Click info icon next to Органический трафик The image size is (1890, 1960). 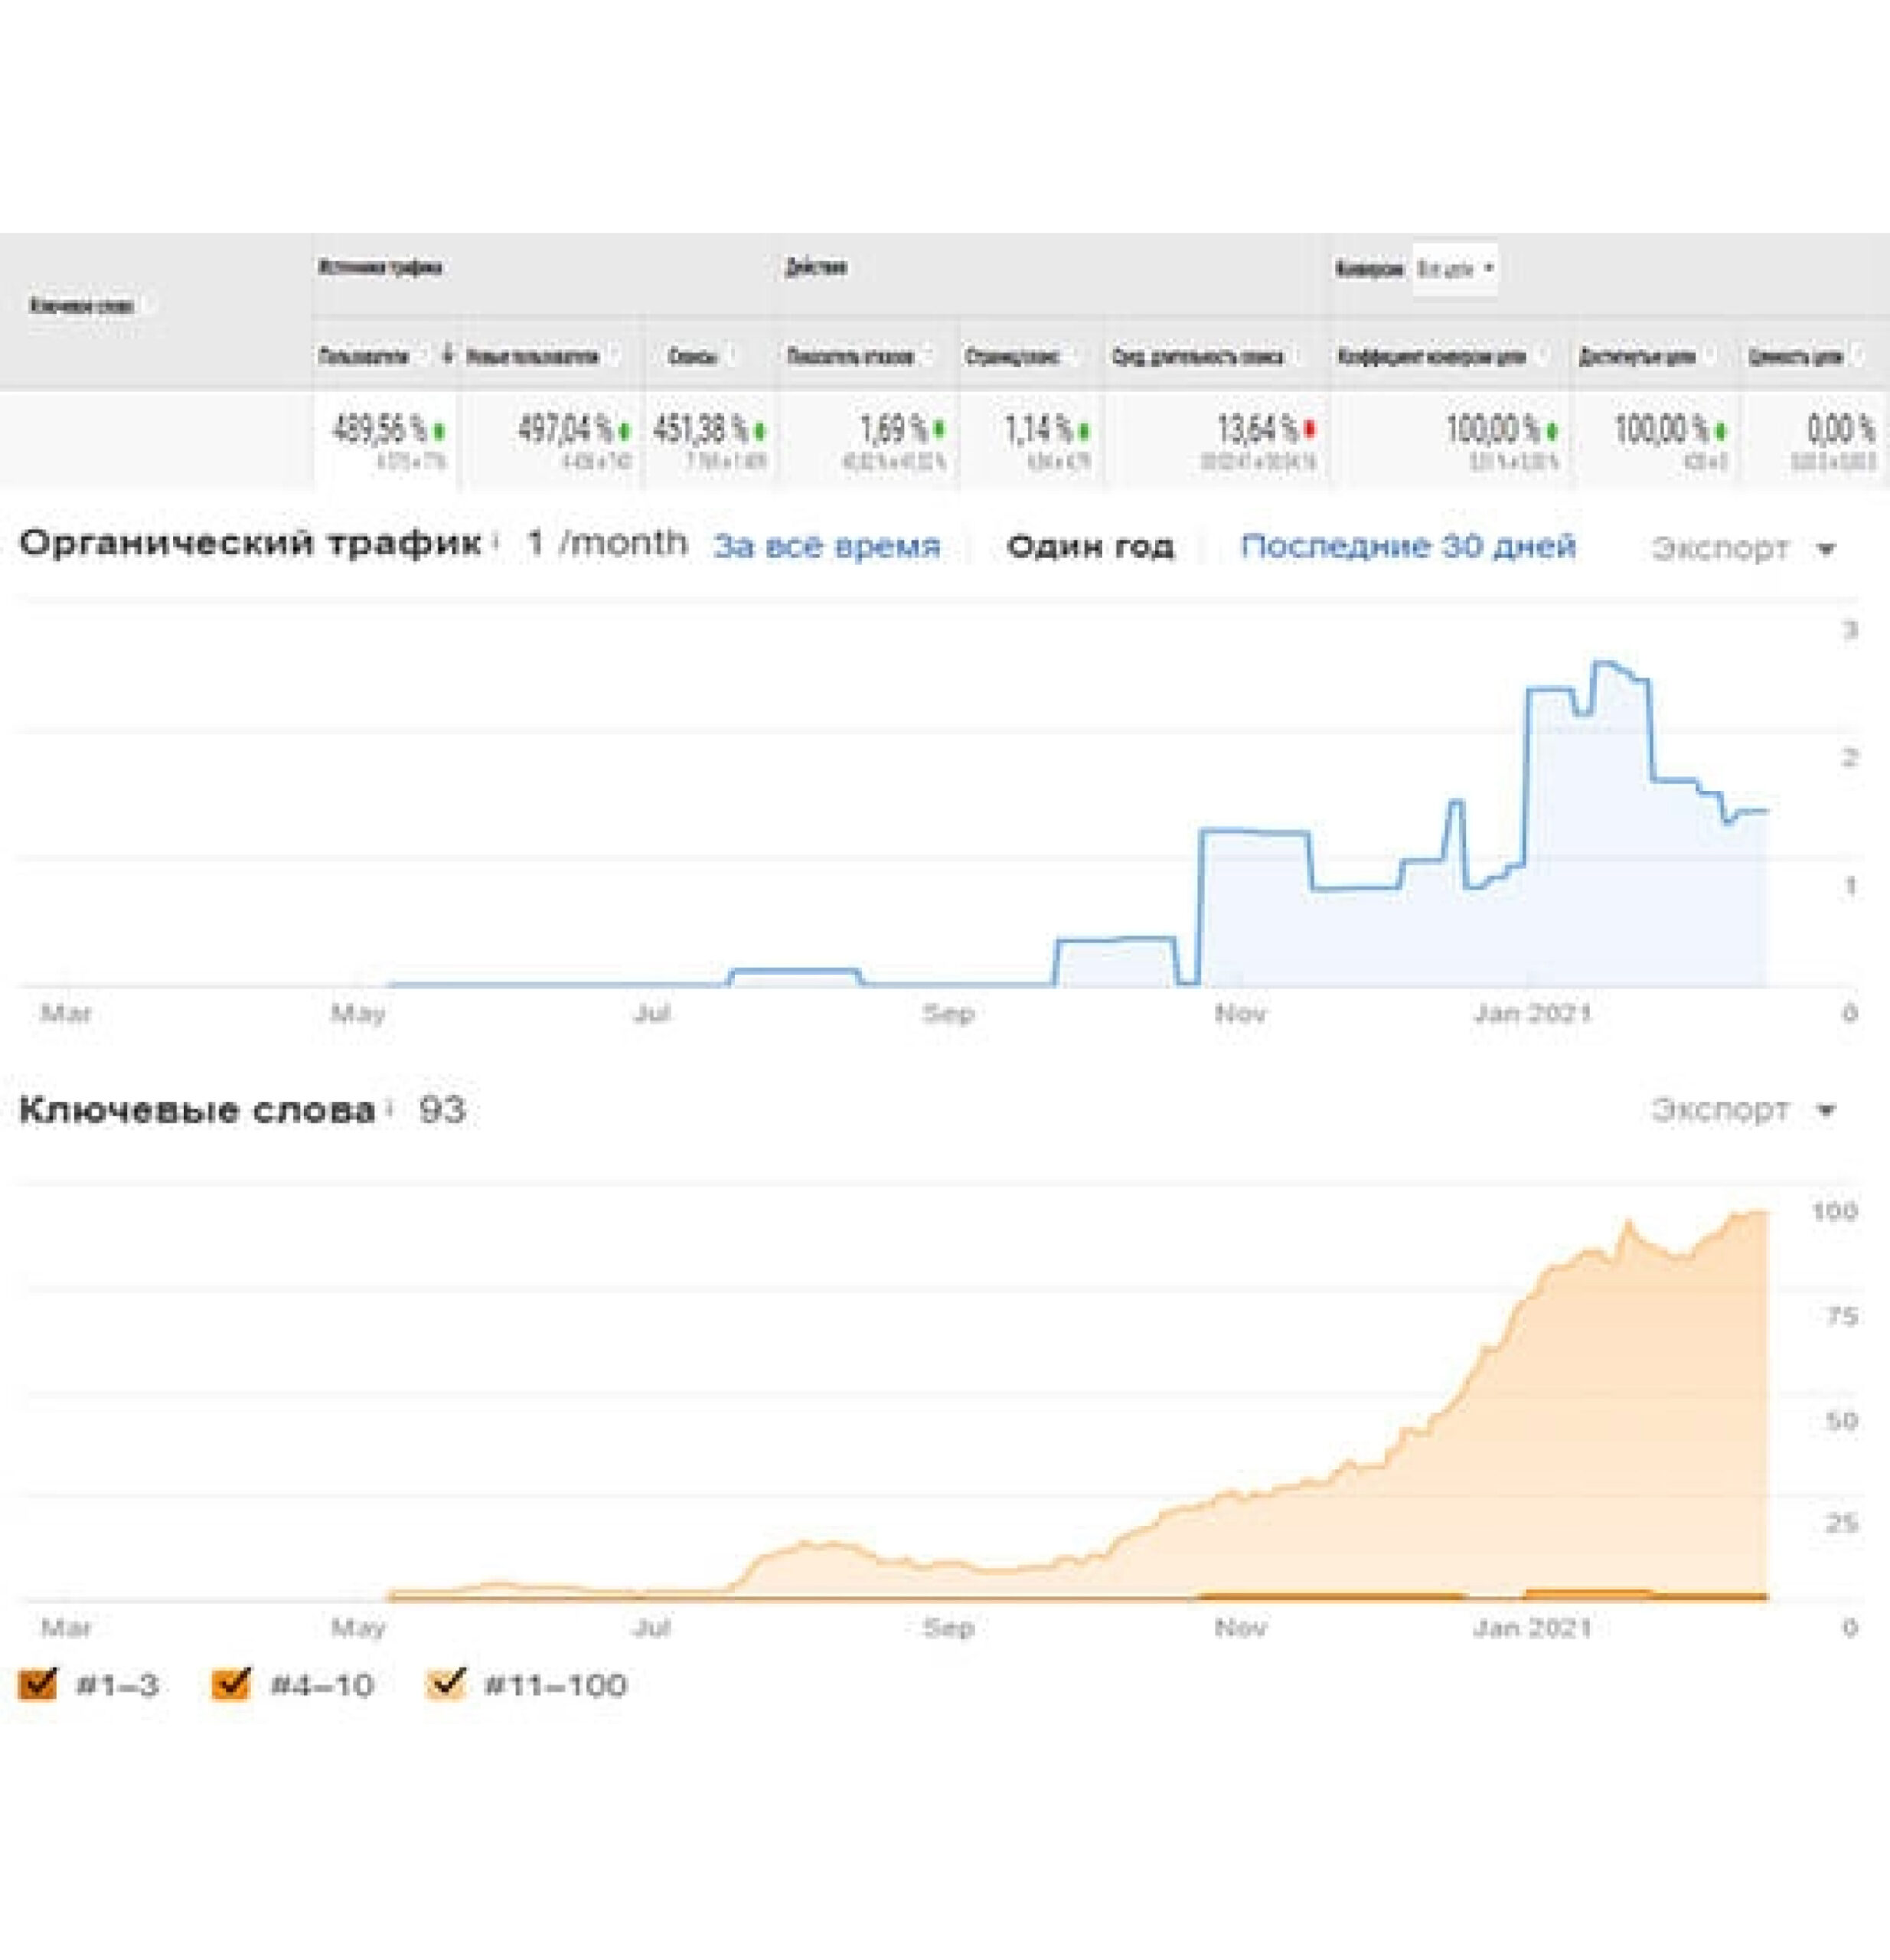pyautogui.click(x=495, y=543)
